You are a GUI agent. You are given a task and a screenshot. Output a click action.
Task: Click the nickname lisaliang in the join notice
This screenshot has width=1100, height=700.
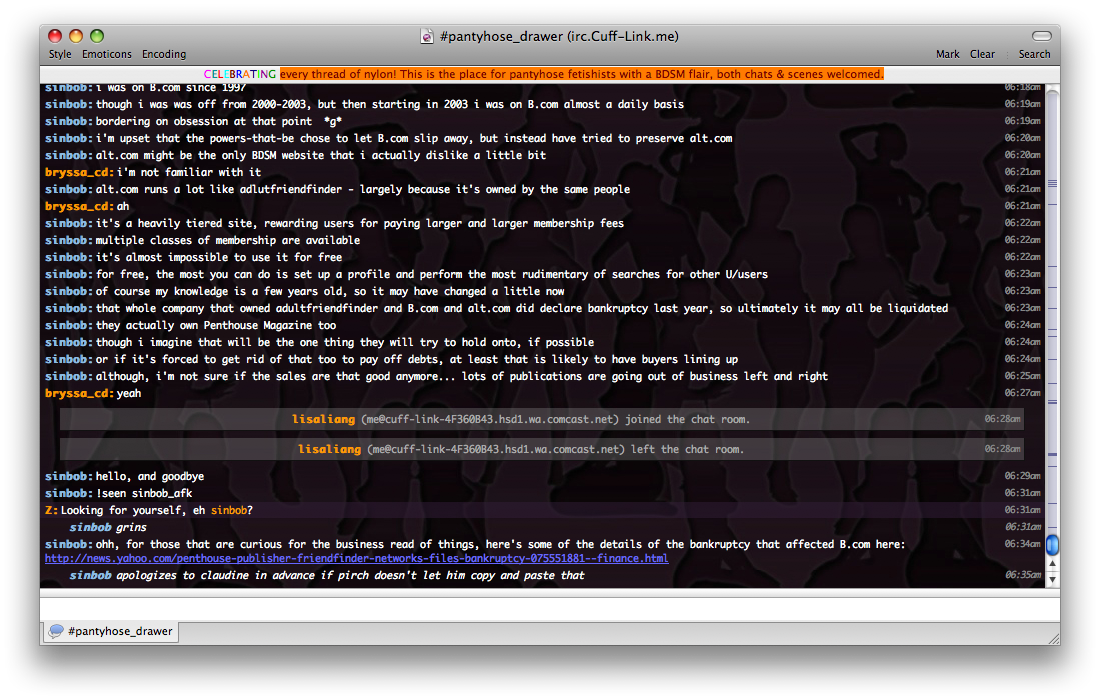click(x=323, y=419)
